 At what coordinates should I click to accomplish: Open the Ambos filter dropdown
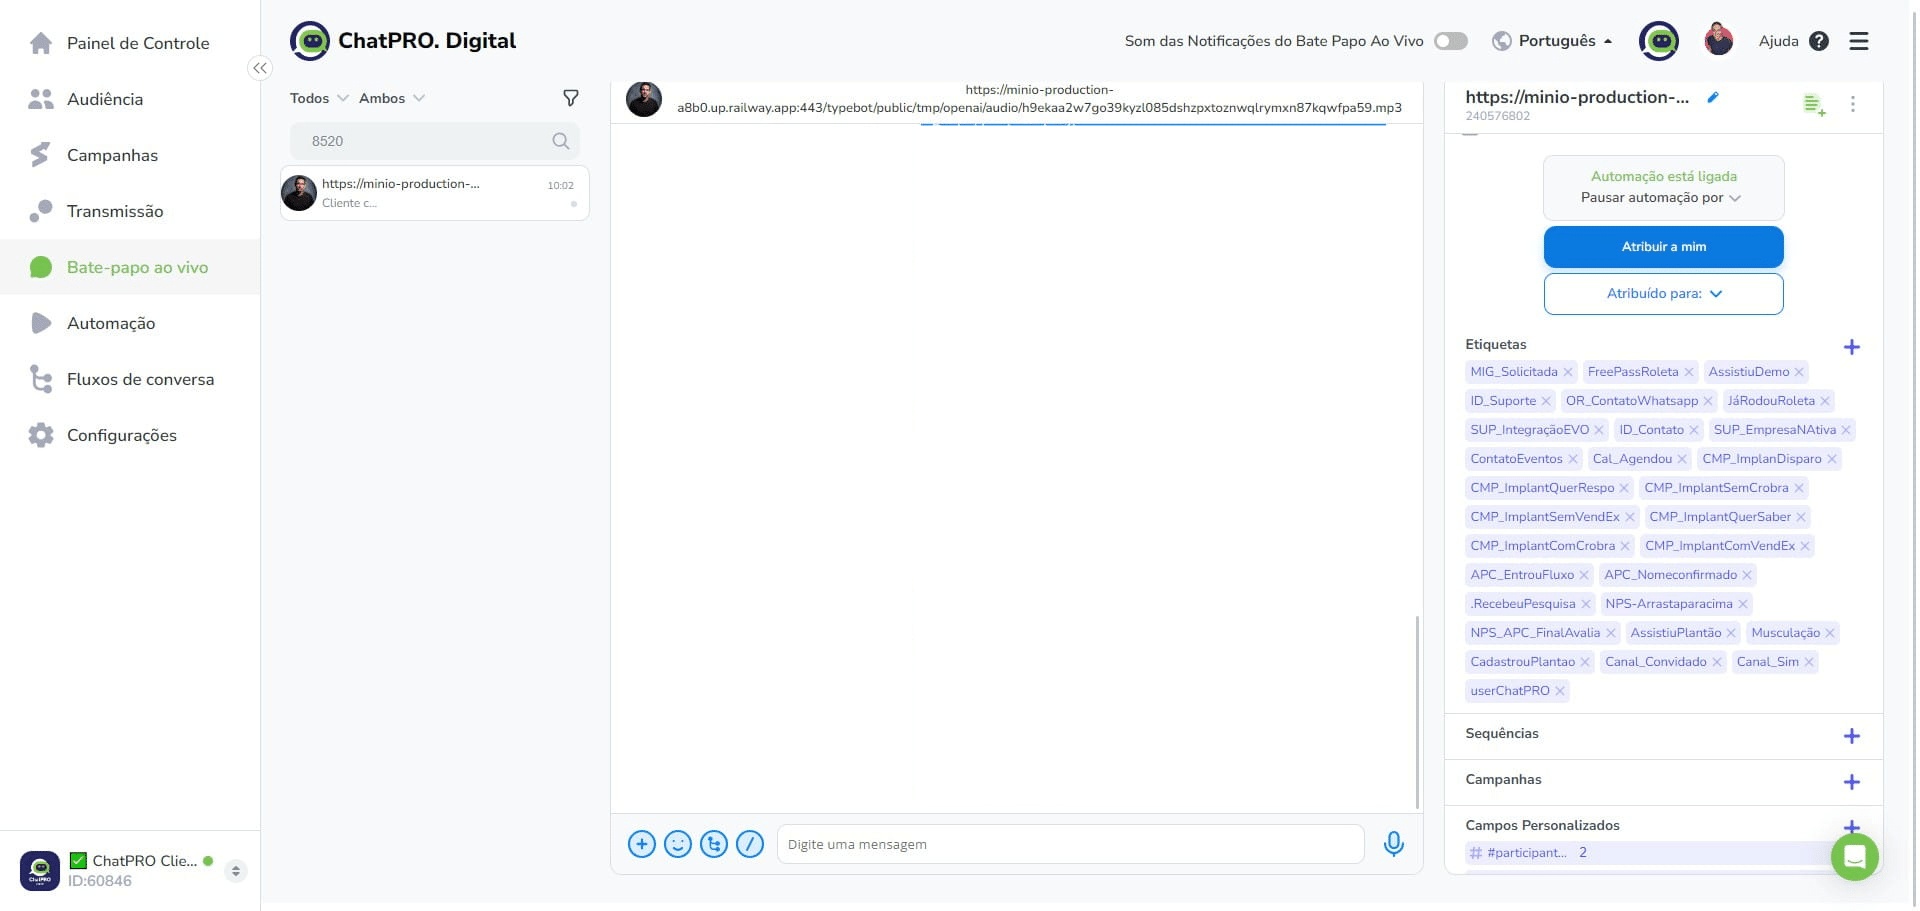click(x=392, y=98)
